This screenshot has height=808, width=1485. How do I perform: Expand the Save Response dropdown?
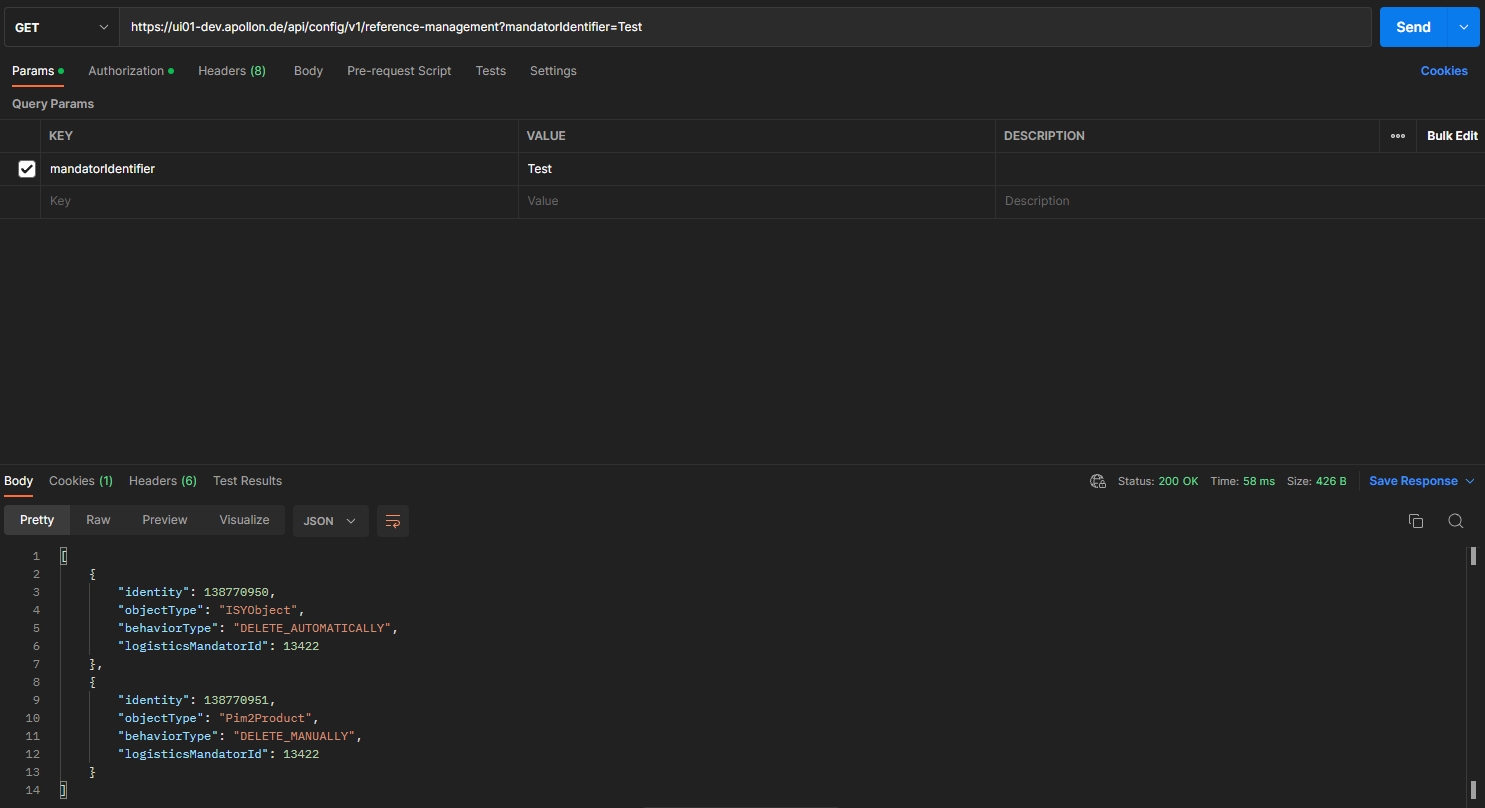1470,481
